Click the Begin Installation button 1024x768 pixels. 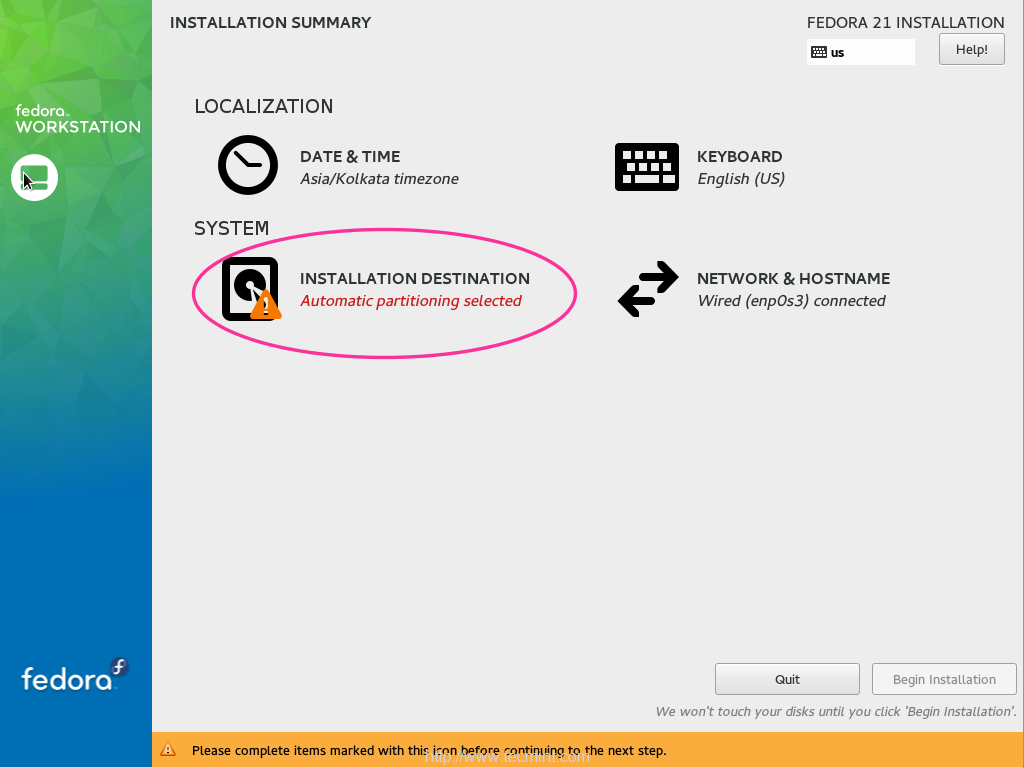coord(944,679)
